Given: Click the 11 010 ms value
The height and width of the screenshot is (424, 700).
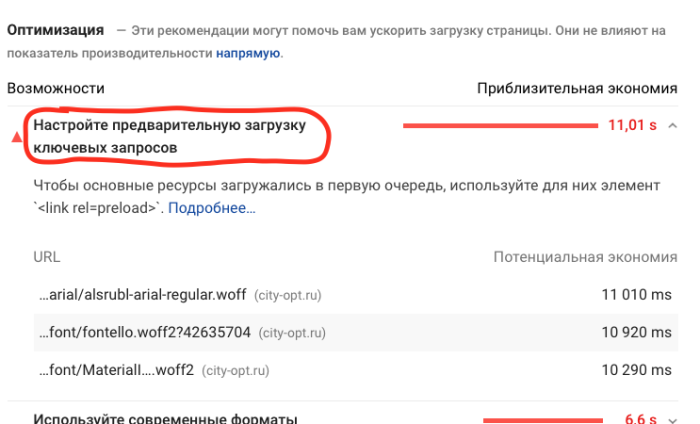Looking at the screenshot, I should tap(637, 295).
